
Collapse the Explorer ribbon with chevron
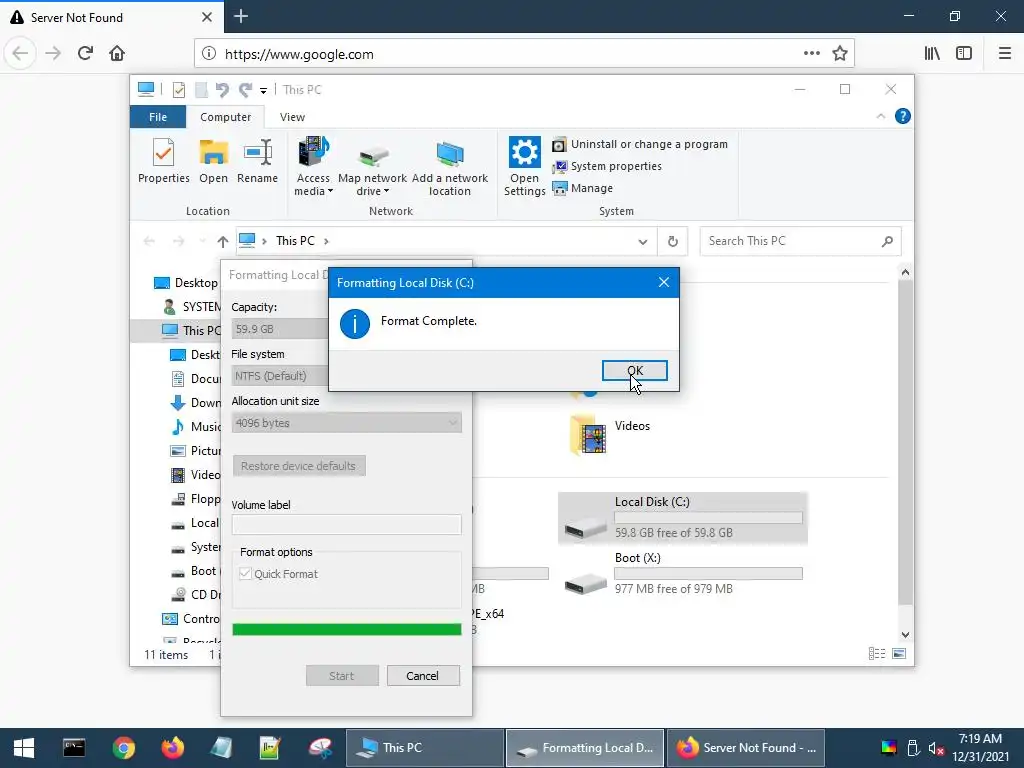pos(880,116)
